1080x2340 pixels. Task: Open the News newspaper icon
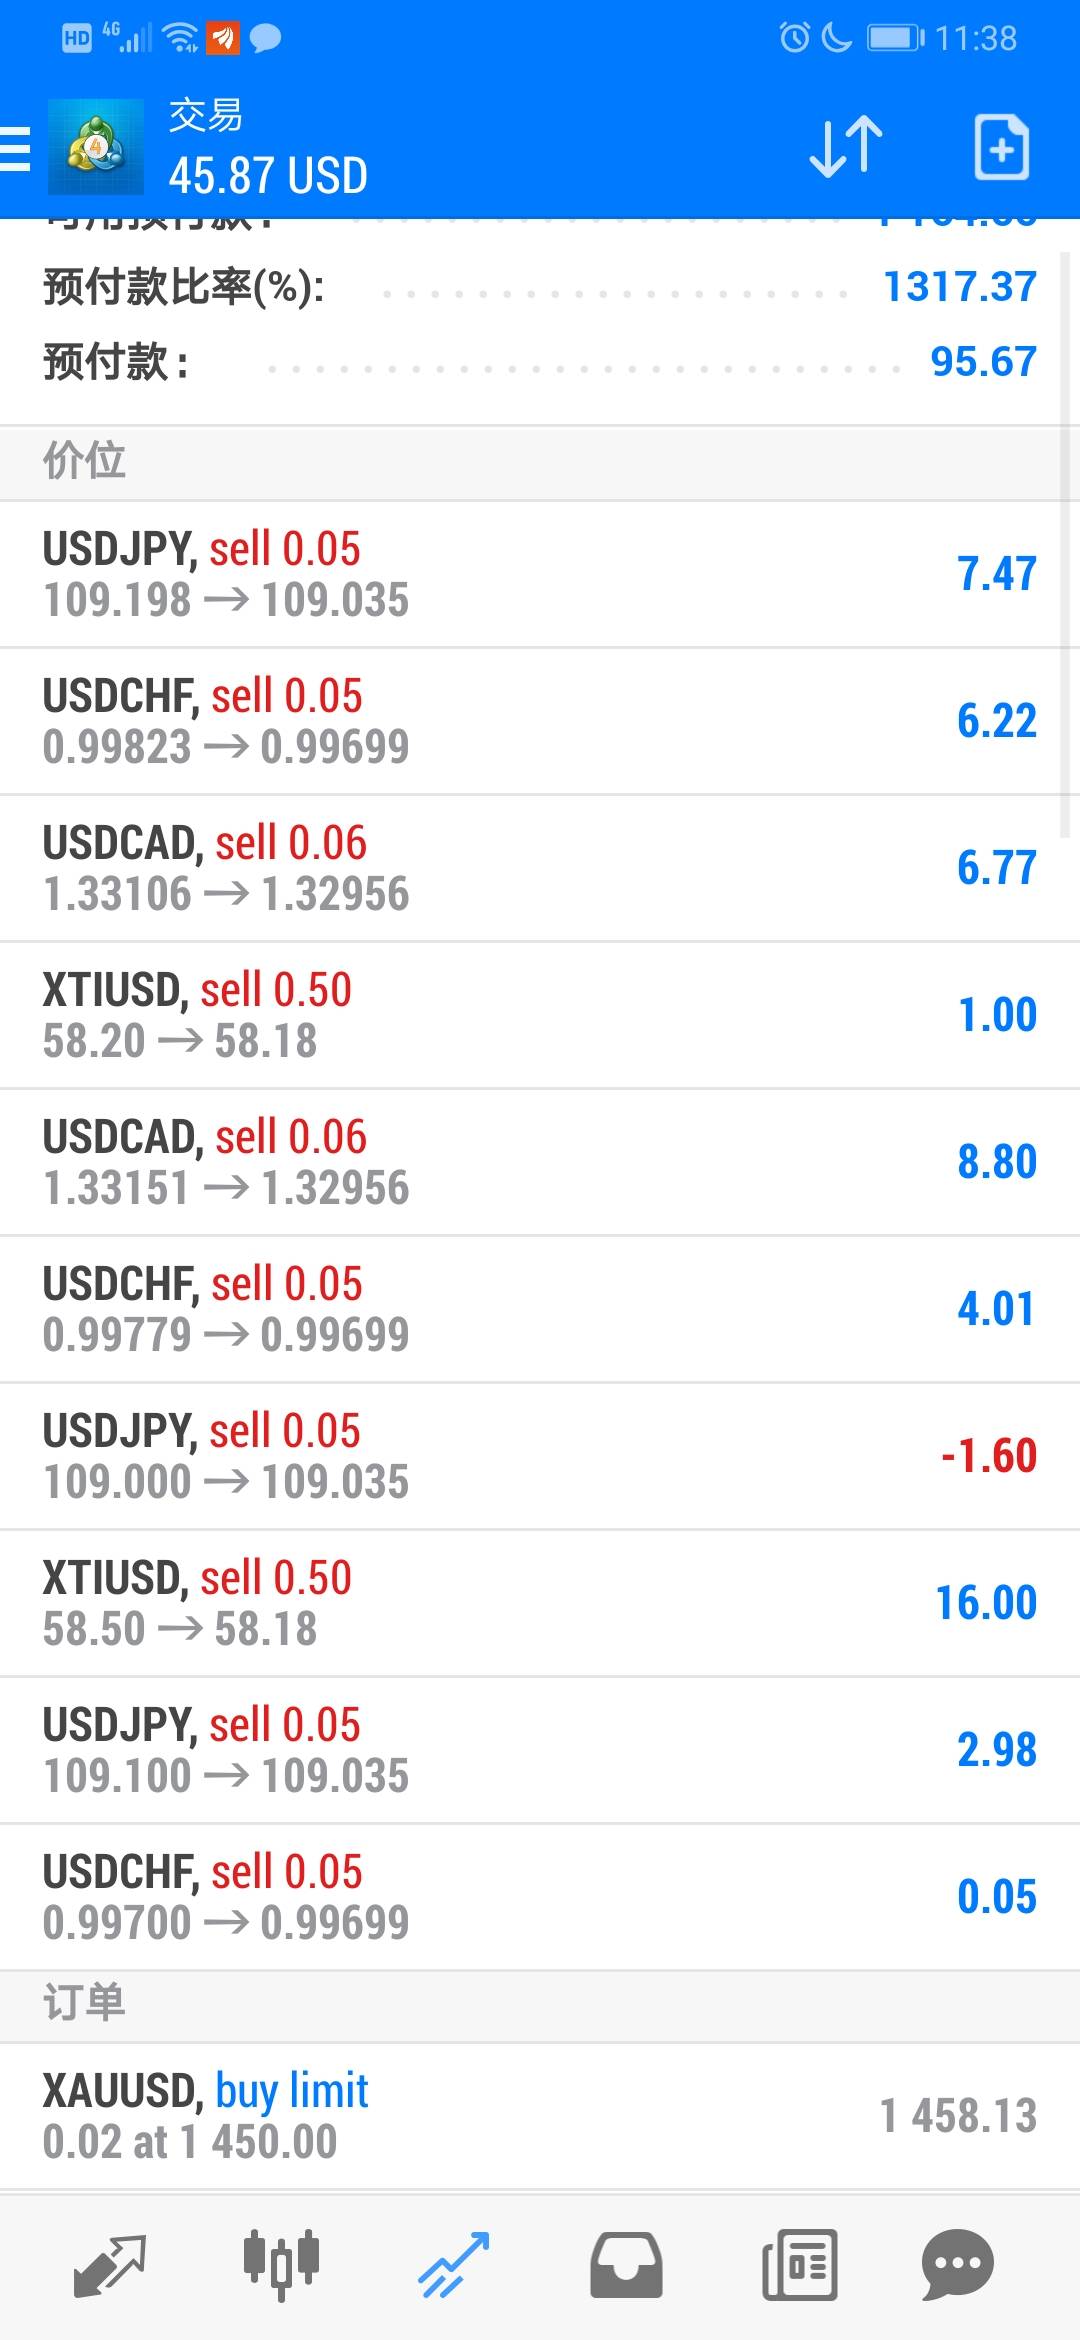click(799, 2265)
